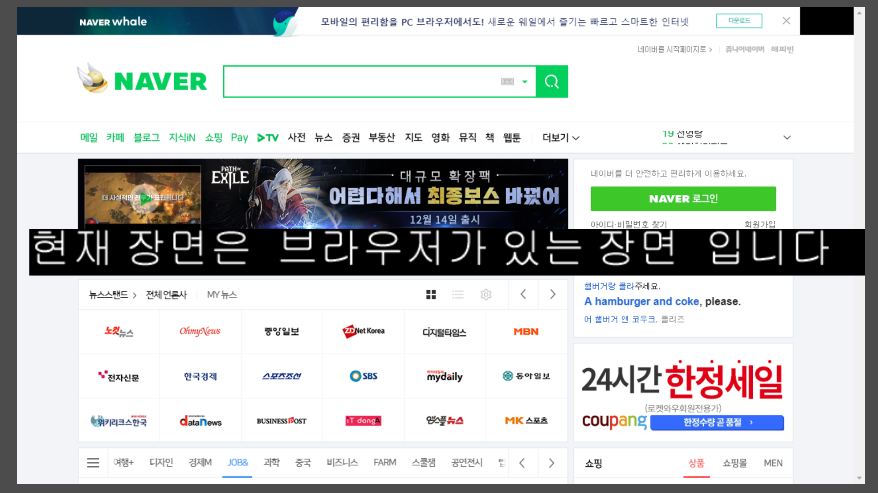Open the datanews publisher logo
878x493 pixels.
(200, 421)
